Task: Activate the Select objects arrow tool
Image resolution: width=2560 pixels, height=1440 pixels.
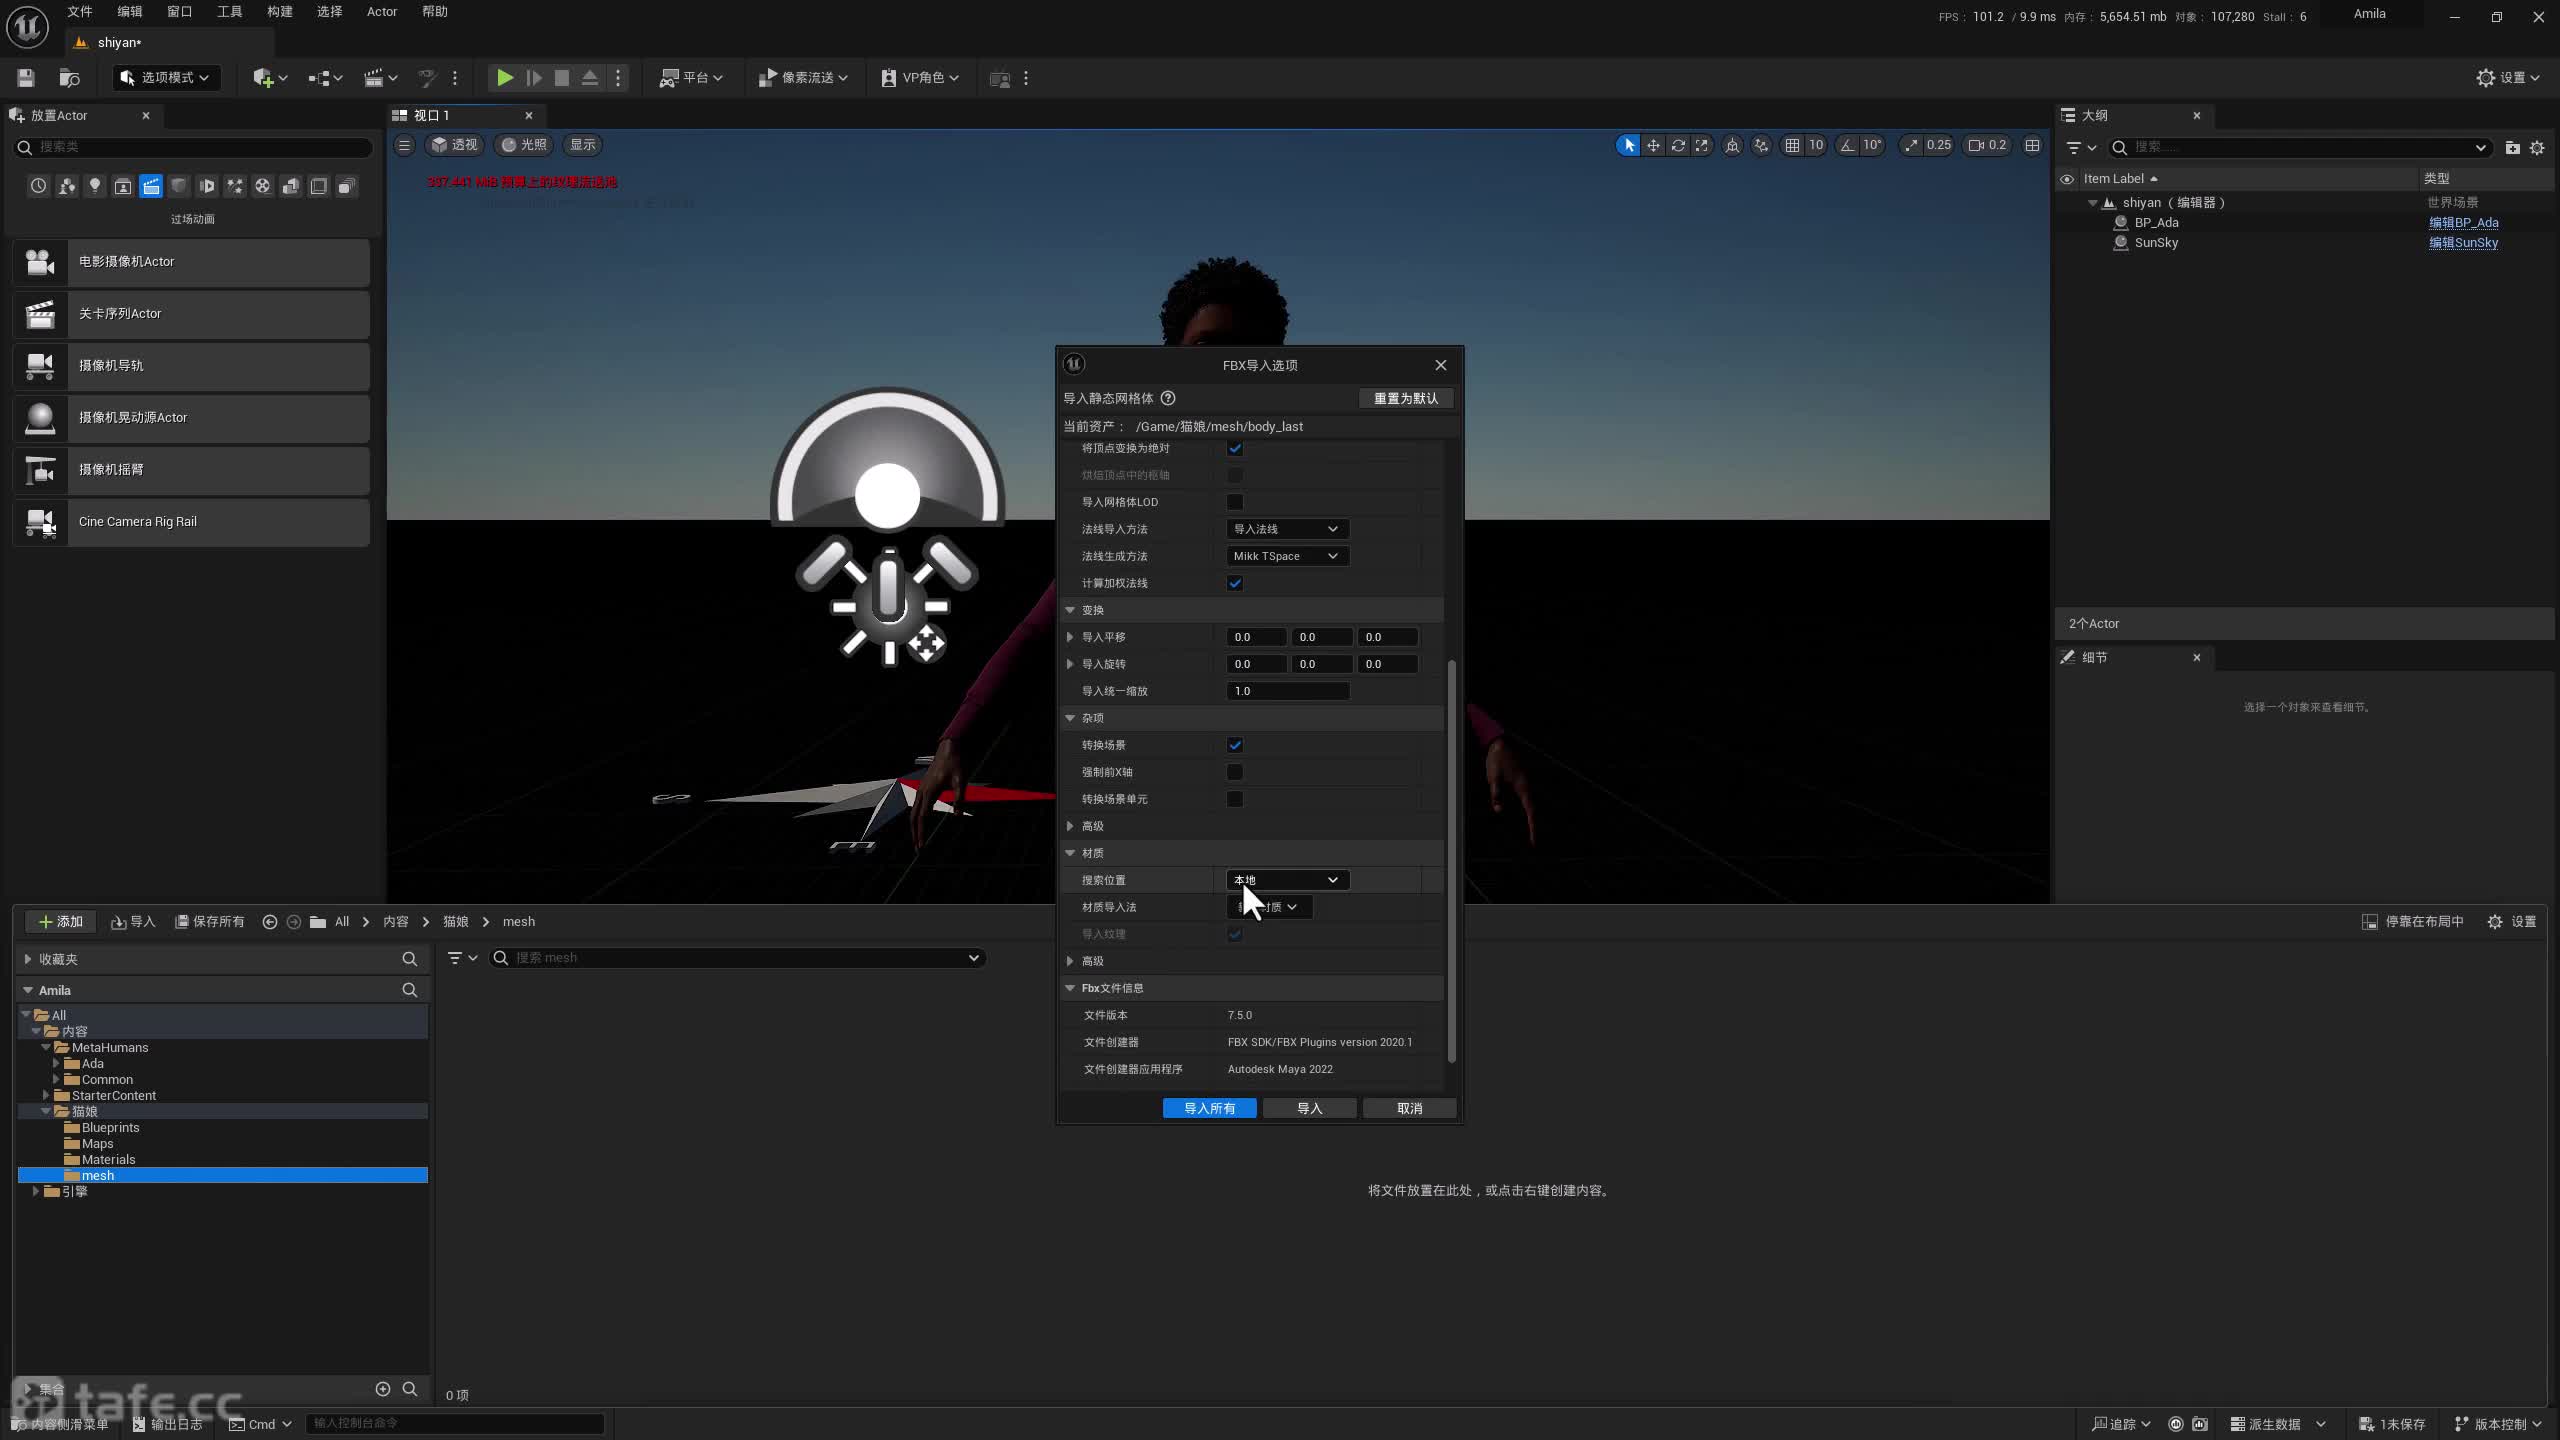Action: (1628, 145)
